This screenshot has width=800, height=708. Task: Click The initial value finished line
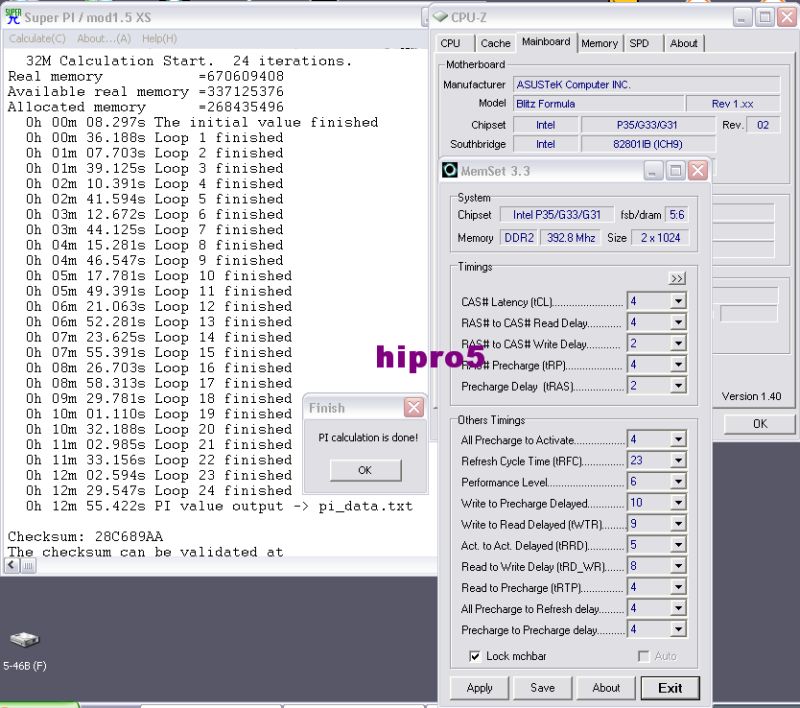coord(202,122)
